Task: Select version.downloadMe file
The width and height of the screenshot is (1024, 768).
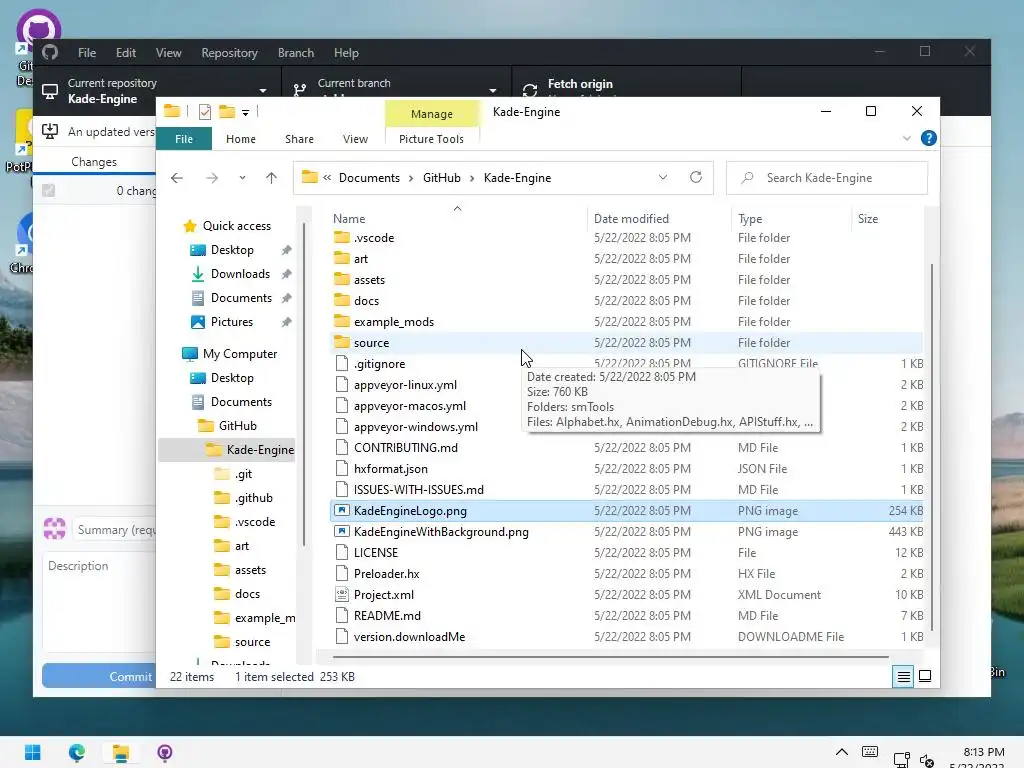Action: (409, 636)
